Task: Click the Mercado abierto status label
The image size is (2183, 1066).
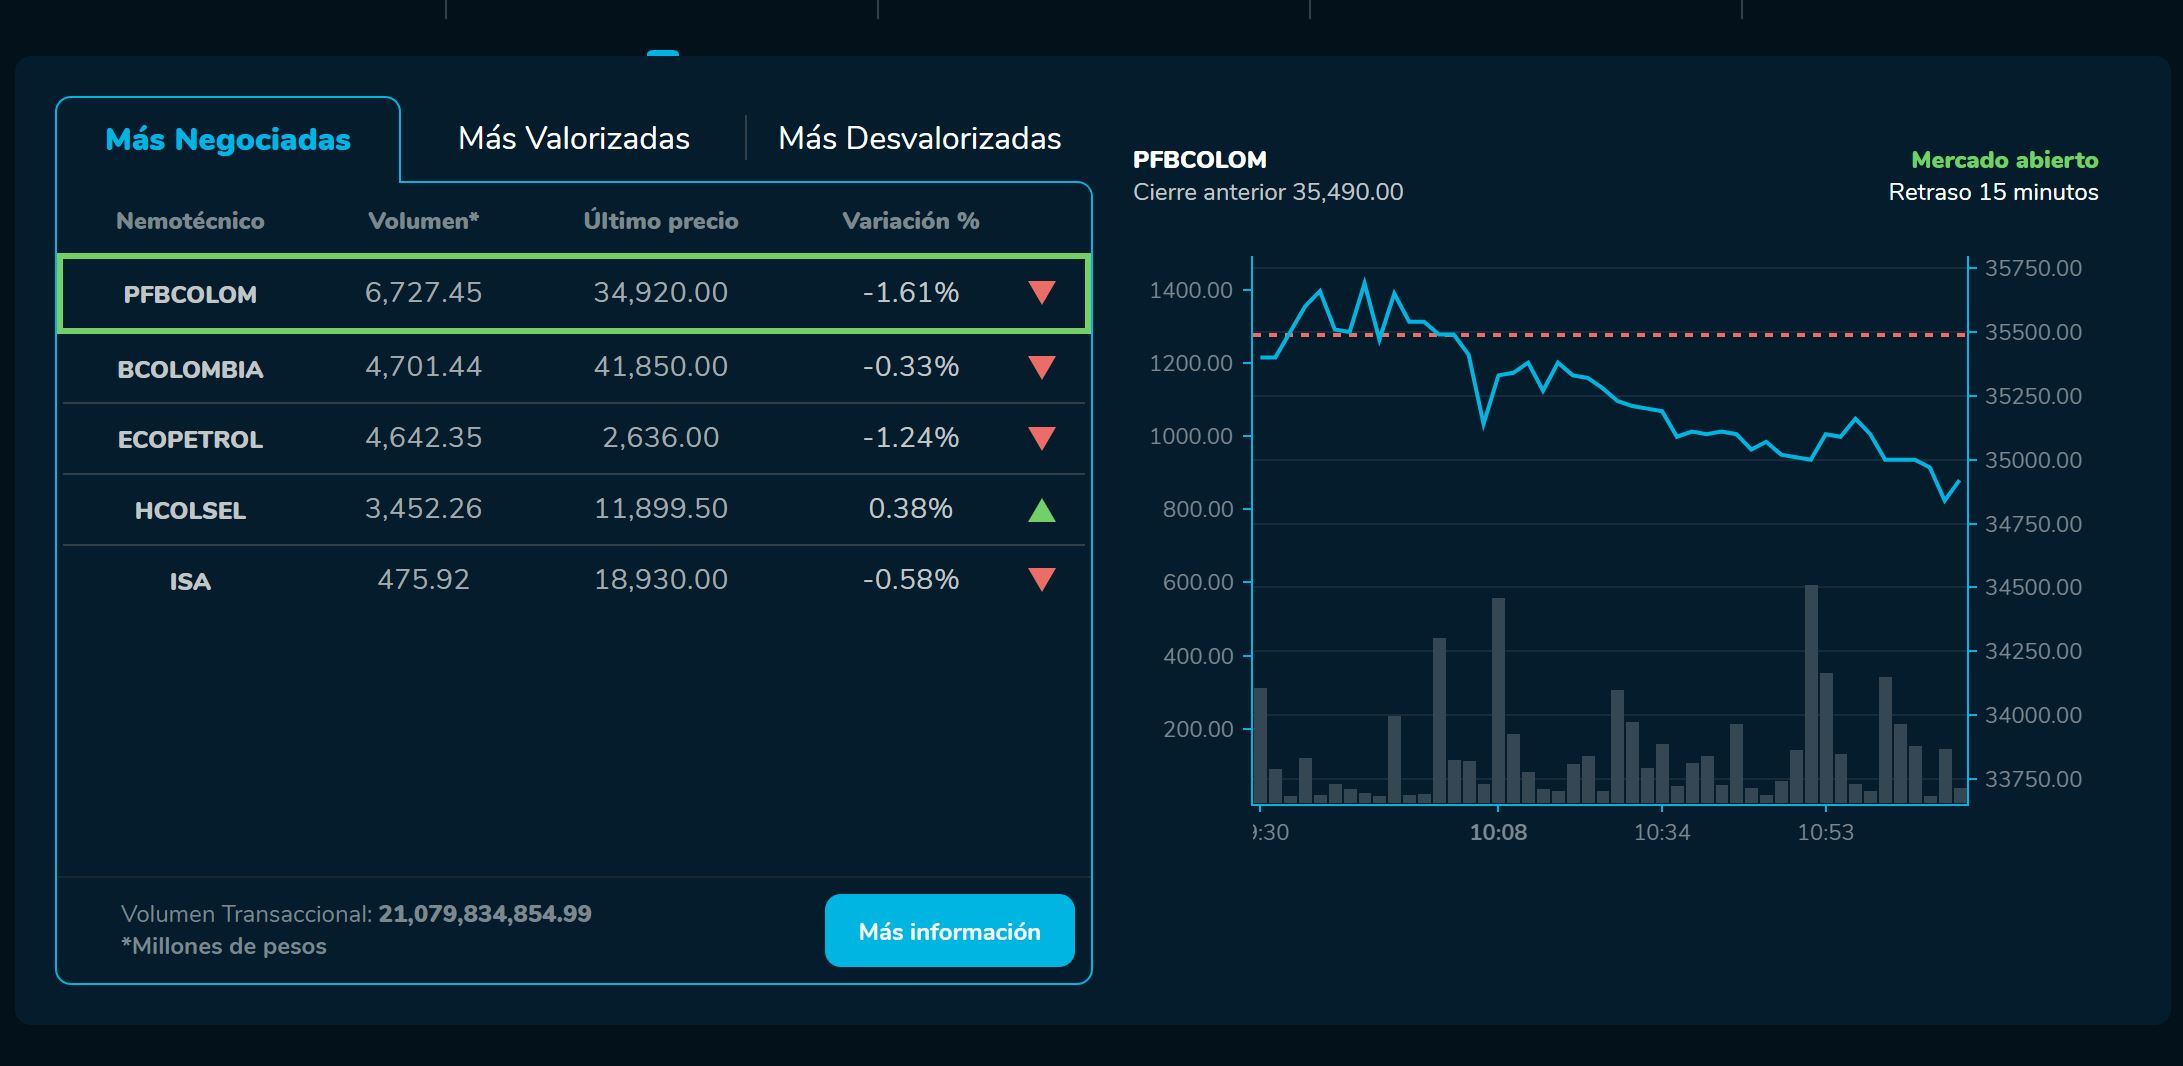Action: (x=2004, y=160)
